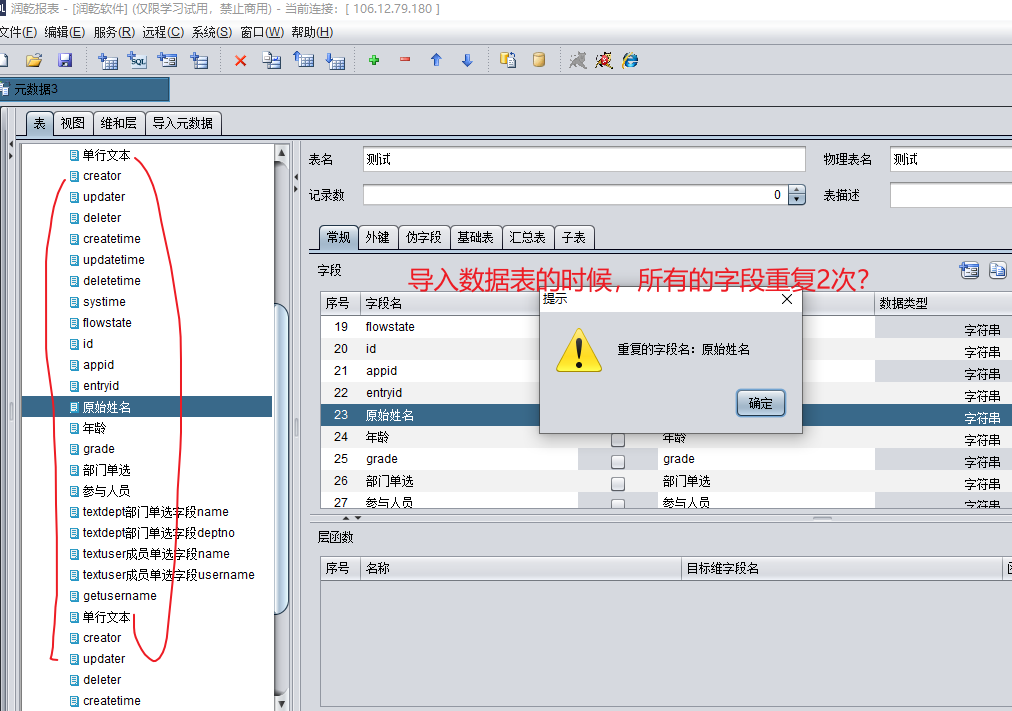The image size is (1012, 711).
Task: Click the table icon with an up arrow
Action: [303, 61]
